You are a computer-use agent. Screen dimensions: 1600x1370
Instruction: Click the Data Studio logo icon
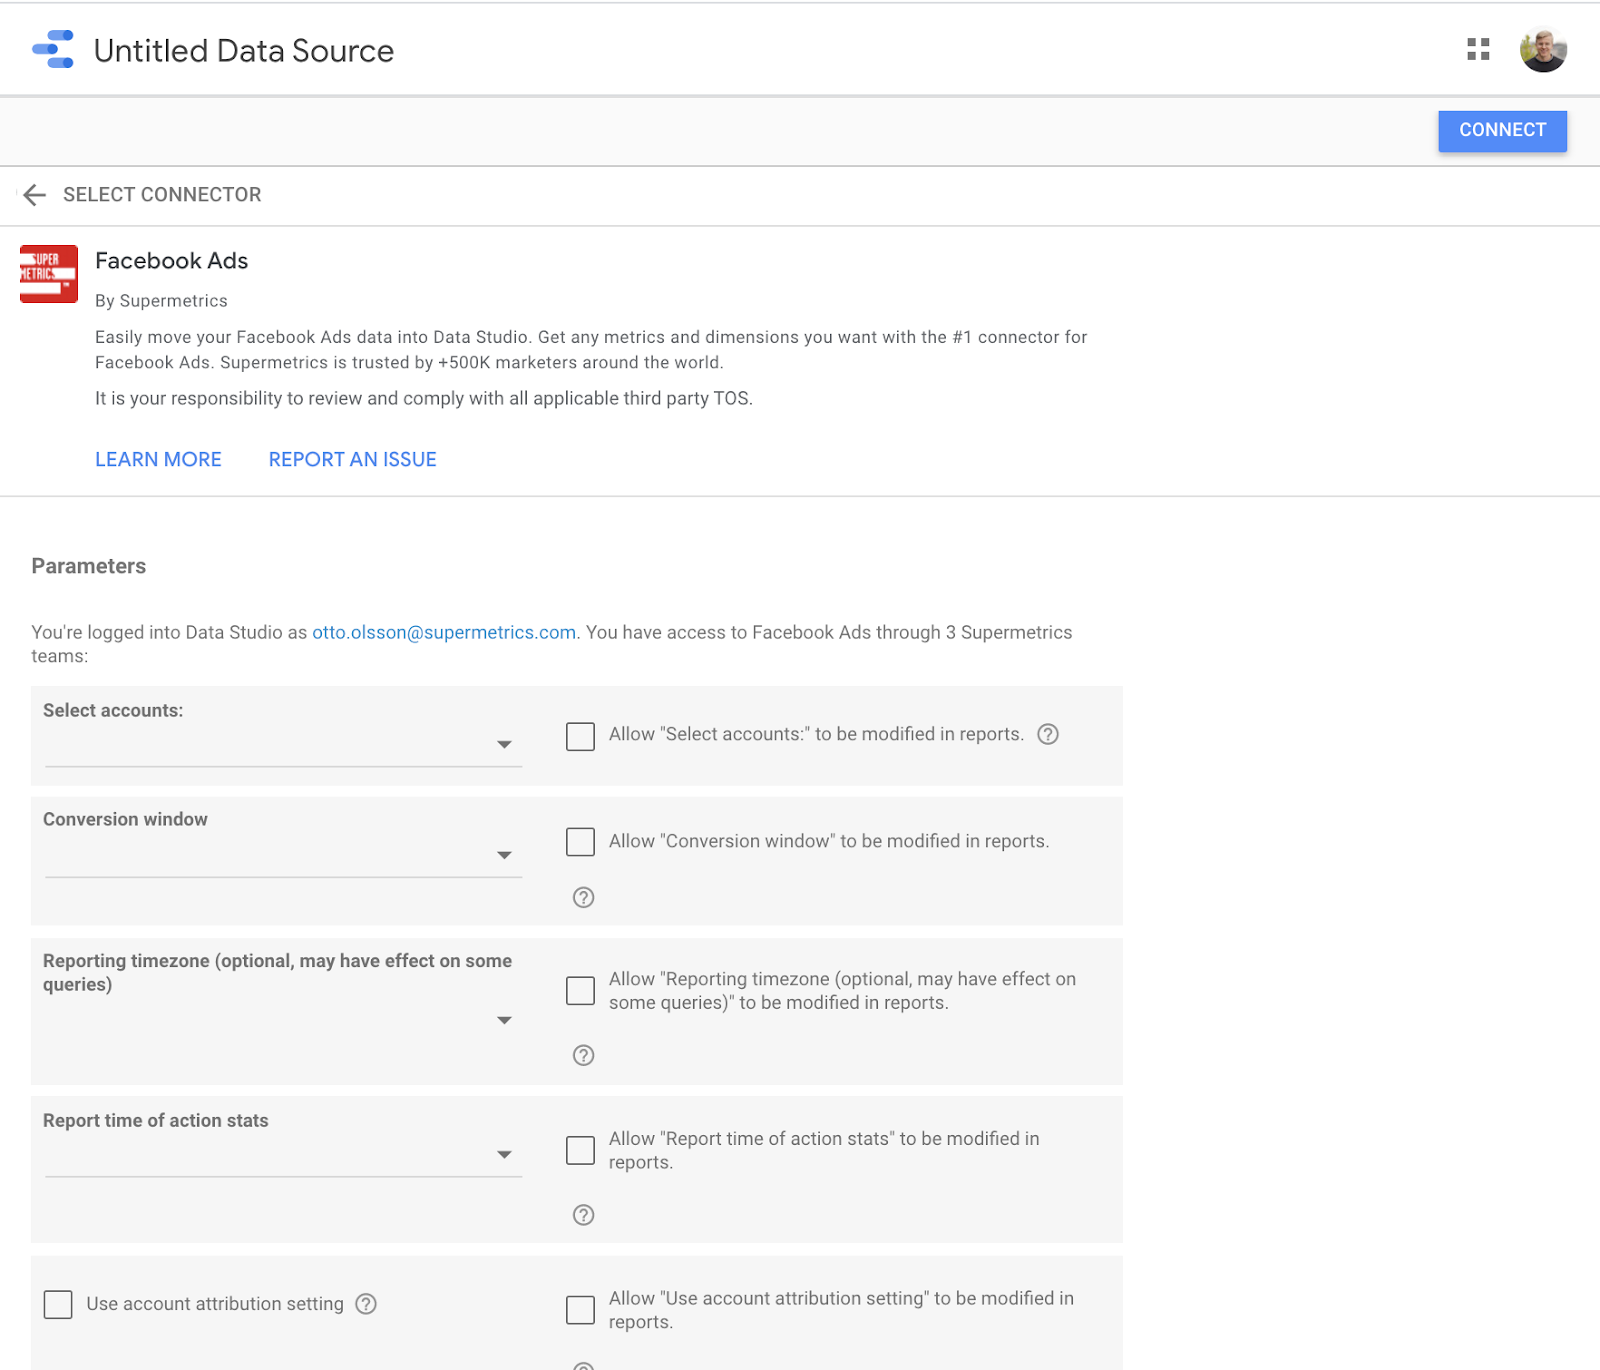pos(53,50)
